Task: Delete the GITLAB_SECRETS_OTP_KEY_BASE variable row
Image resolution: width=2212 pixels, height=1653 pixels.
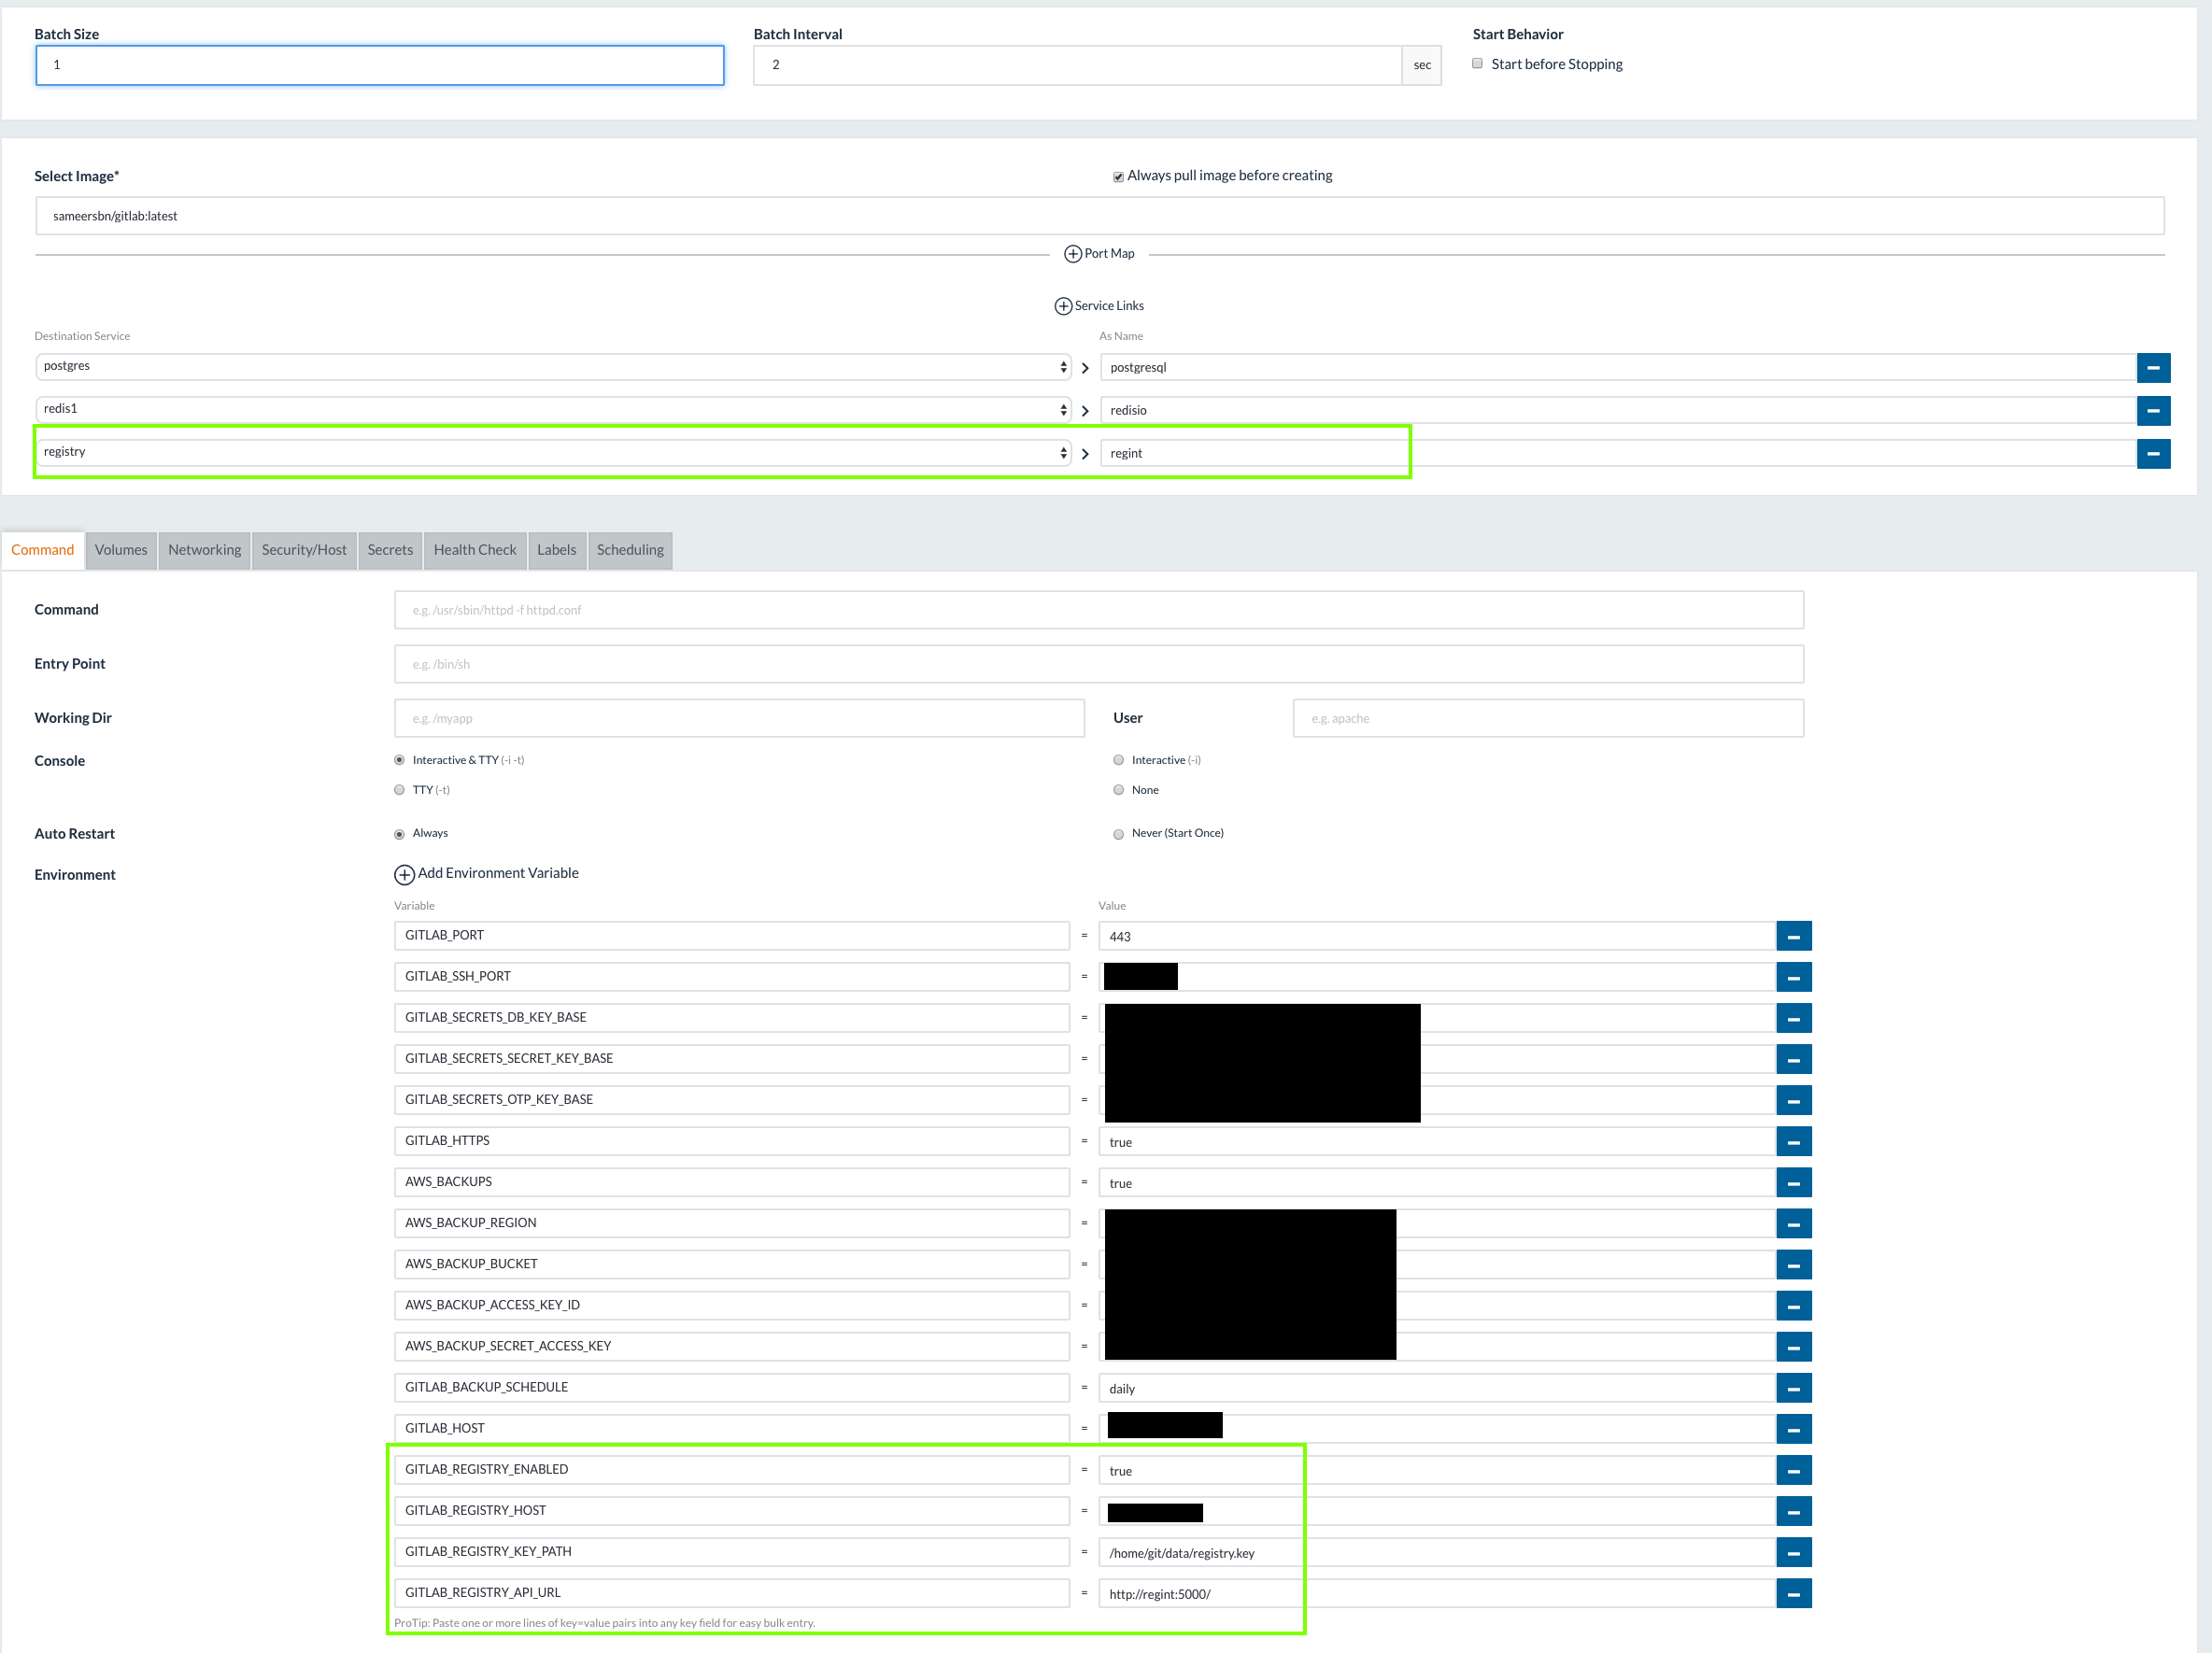Action: pos(1793,1101)
